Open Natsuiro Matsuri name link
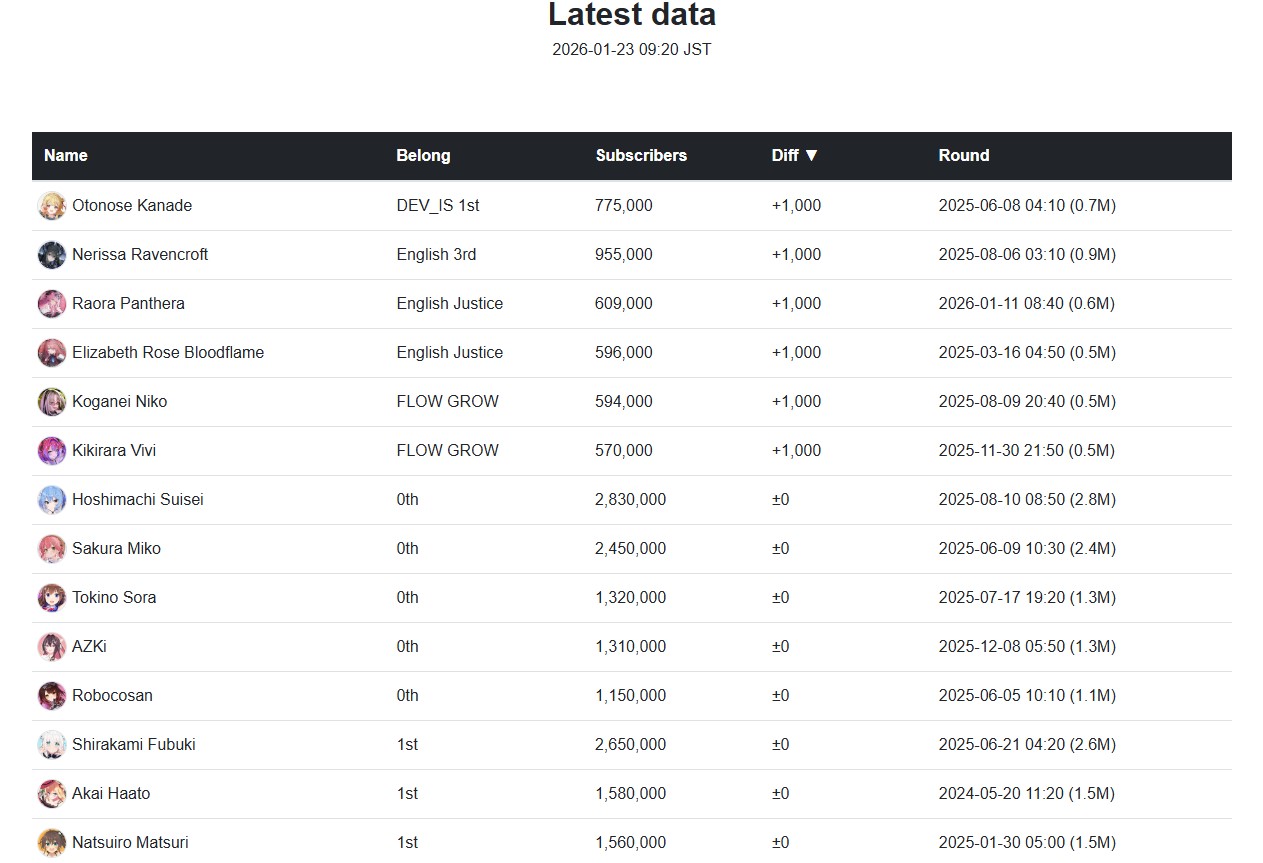This screenshot has width=1263, height=863. tap(130, 843)
